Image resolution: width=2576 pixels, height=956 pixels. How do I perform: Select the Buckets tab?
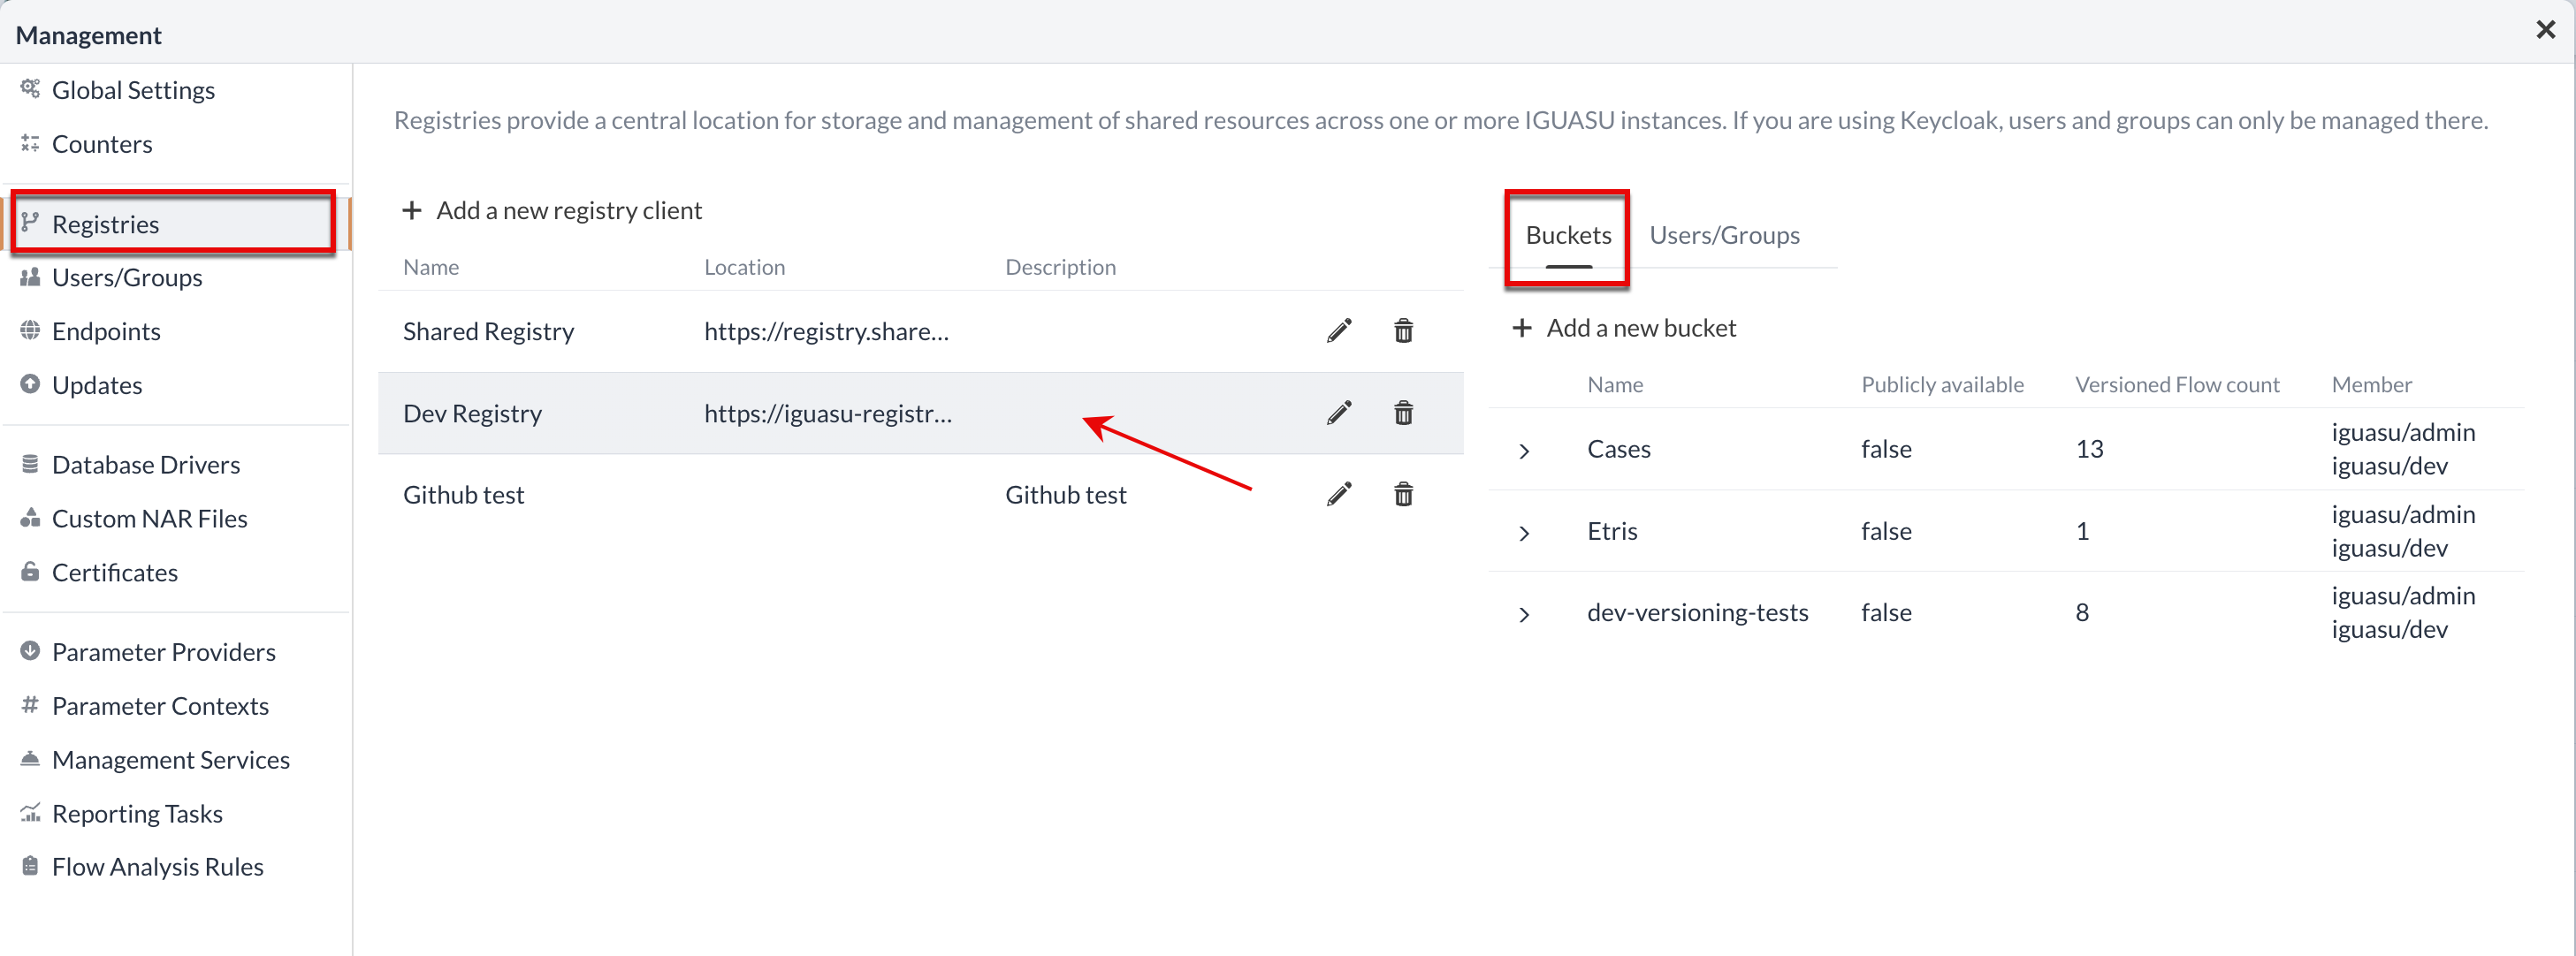tap(1562, 233)
